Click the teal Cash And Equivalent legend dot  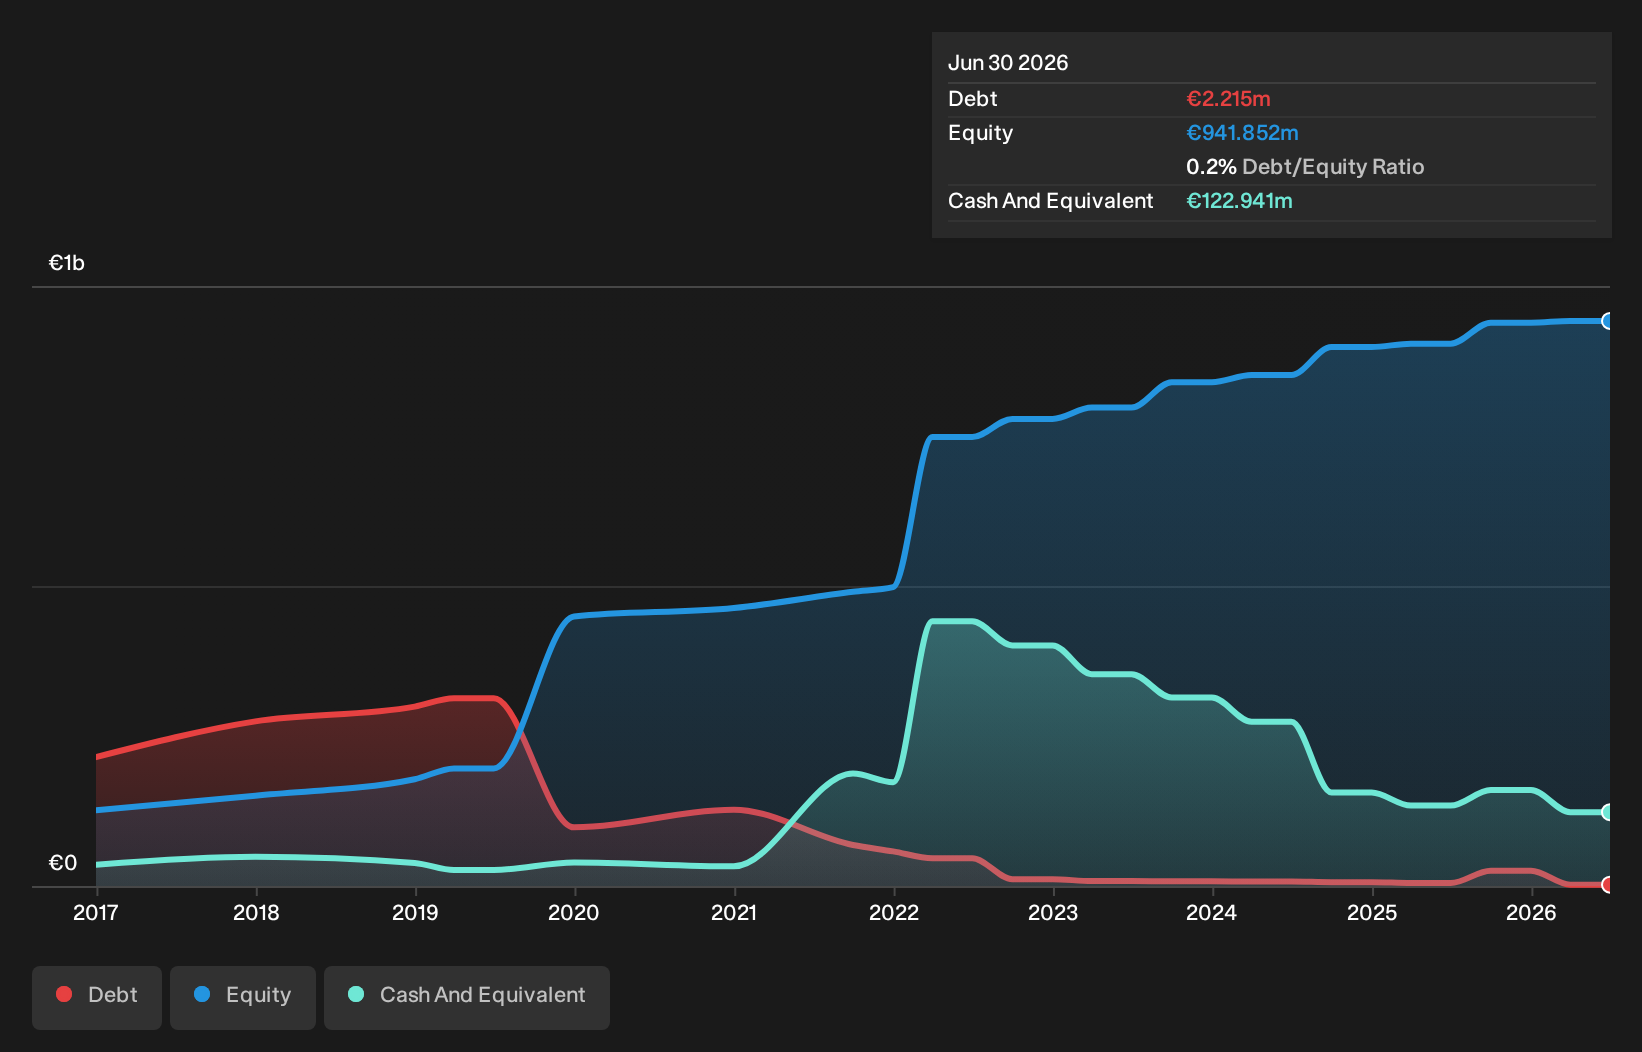coord(356,994)
